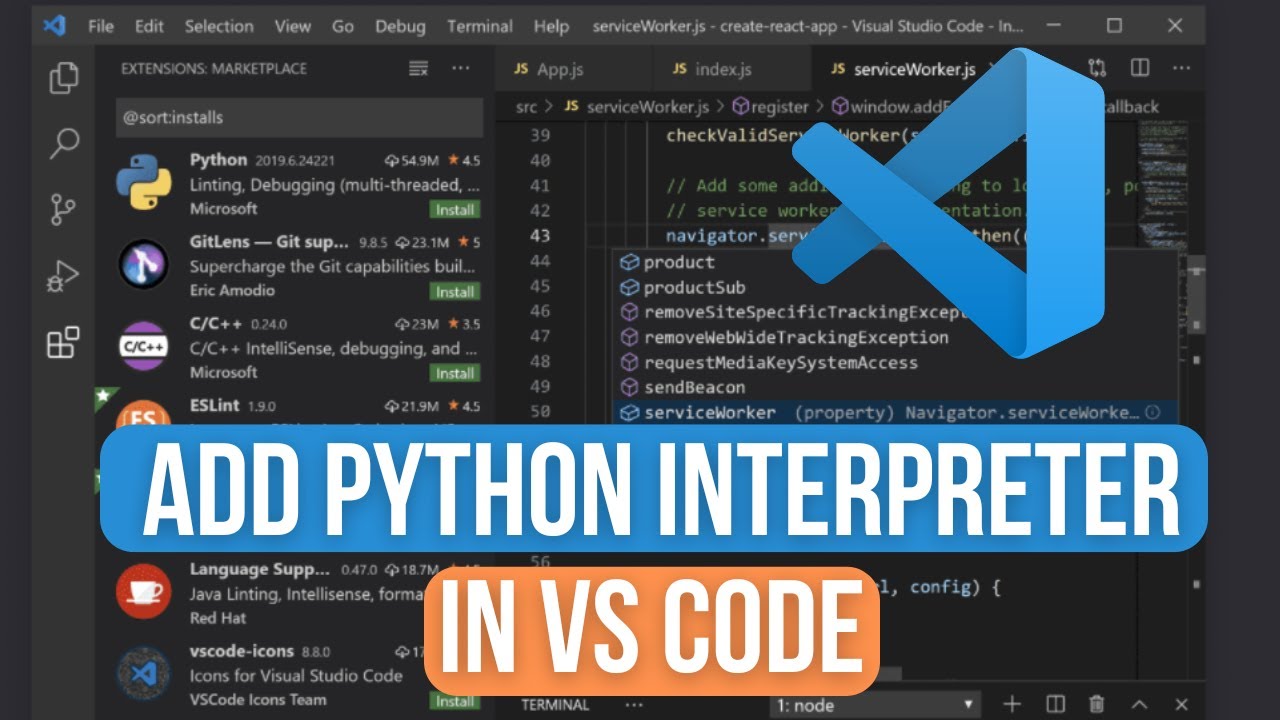Switch to the index.js tab
1280x720 pixels.
(732, 69)
